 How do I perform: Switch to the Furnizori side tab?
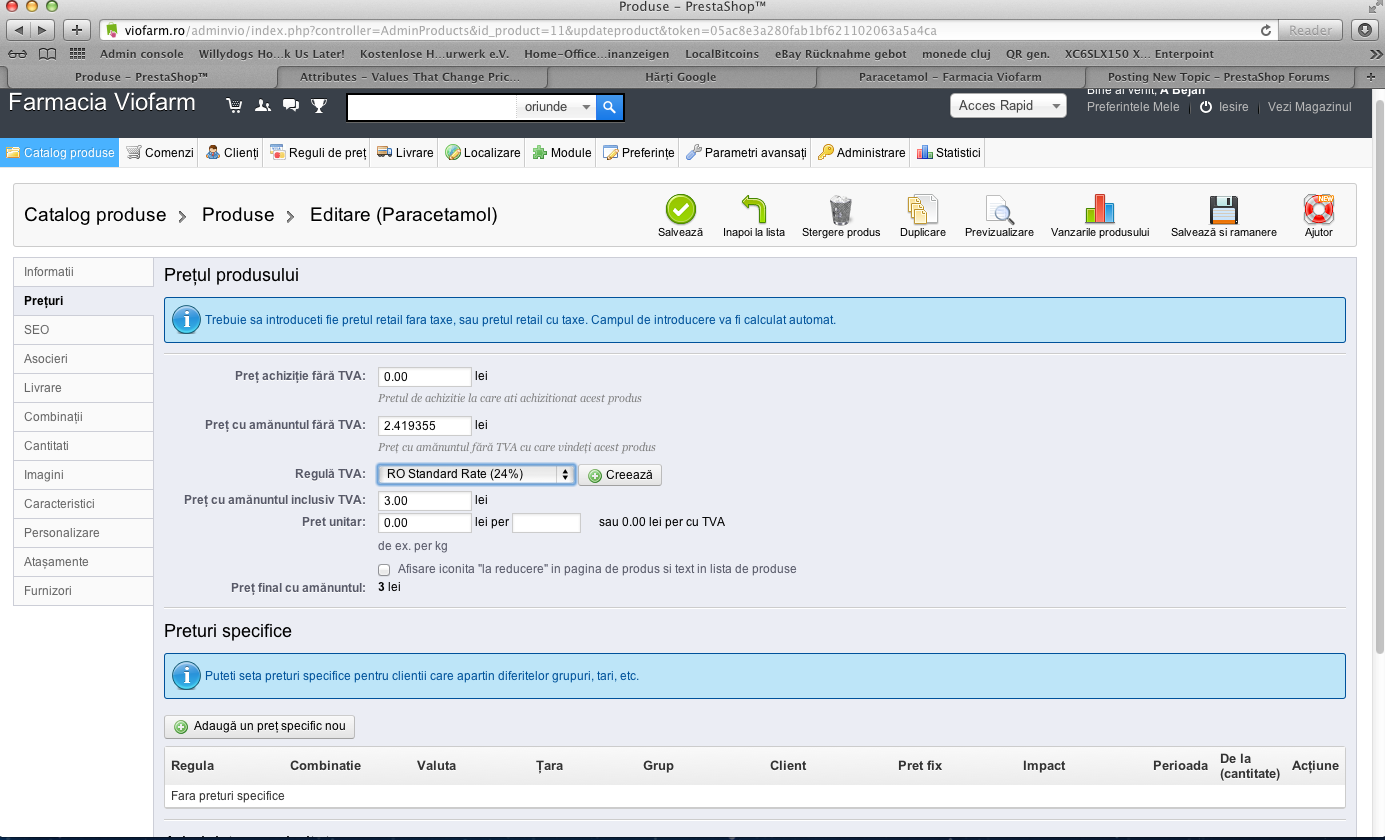click(83, 591)
